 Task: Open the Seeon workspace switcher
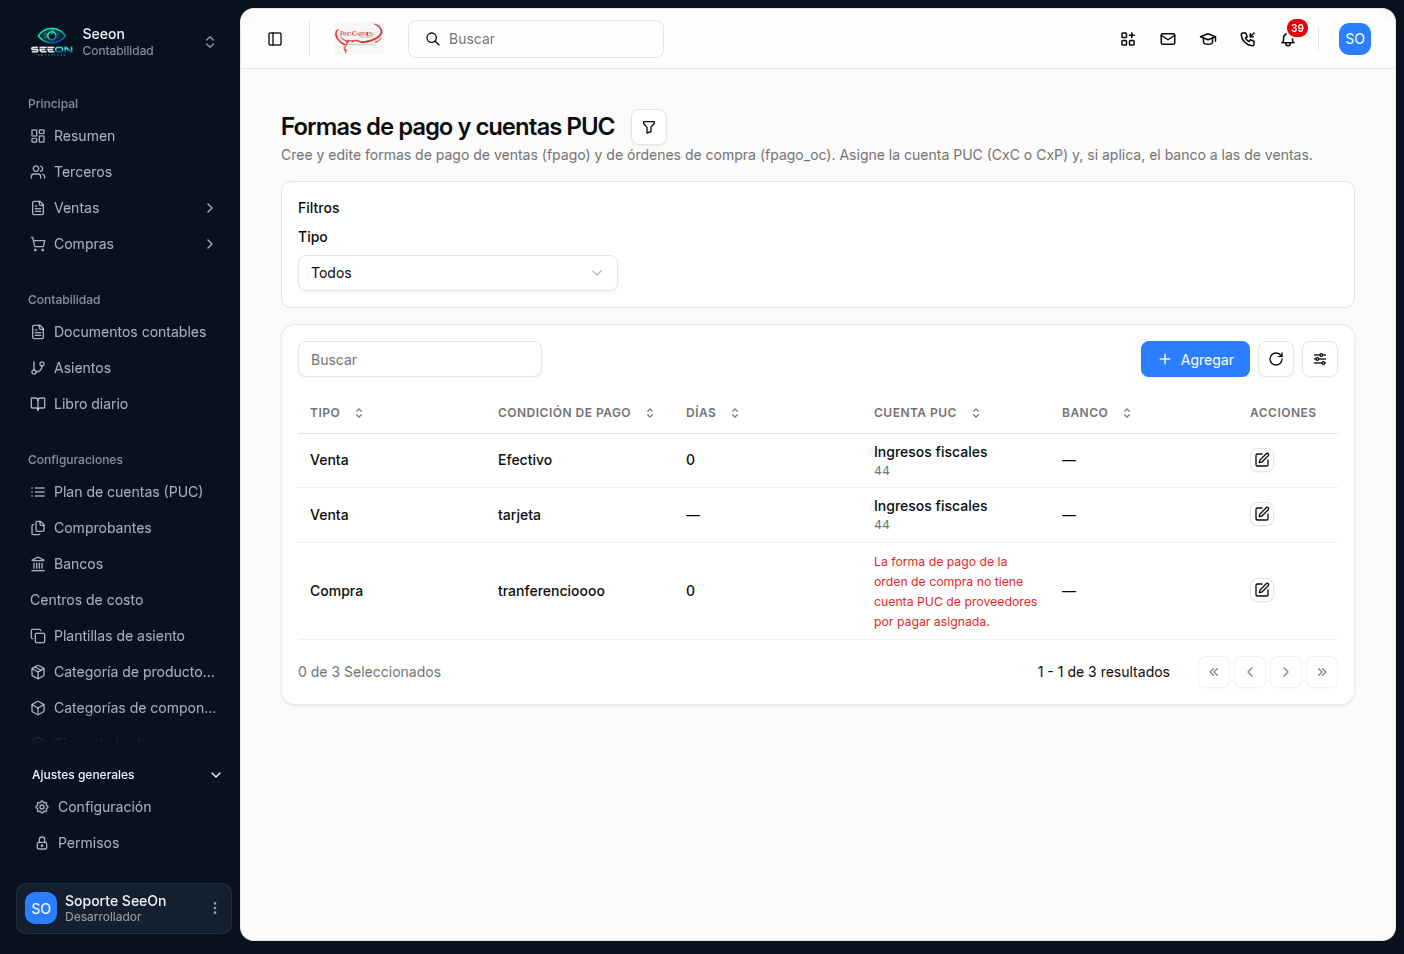pos(122,42)
